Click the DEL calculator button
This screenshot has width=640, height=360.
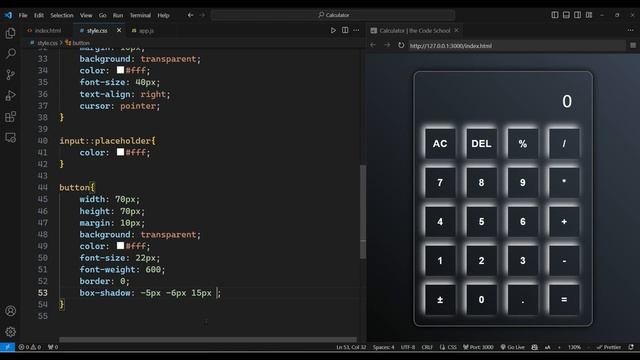point(481,144)
